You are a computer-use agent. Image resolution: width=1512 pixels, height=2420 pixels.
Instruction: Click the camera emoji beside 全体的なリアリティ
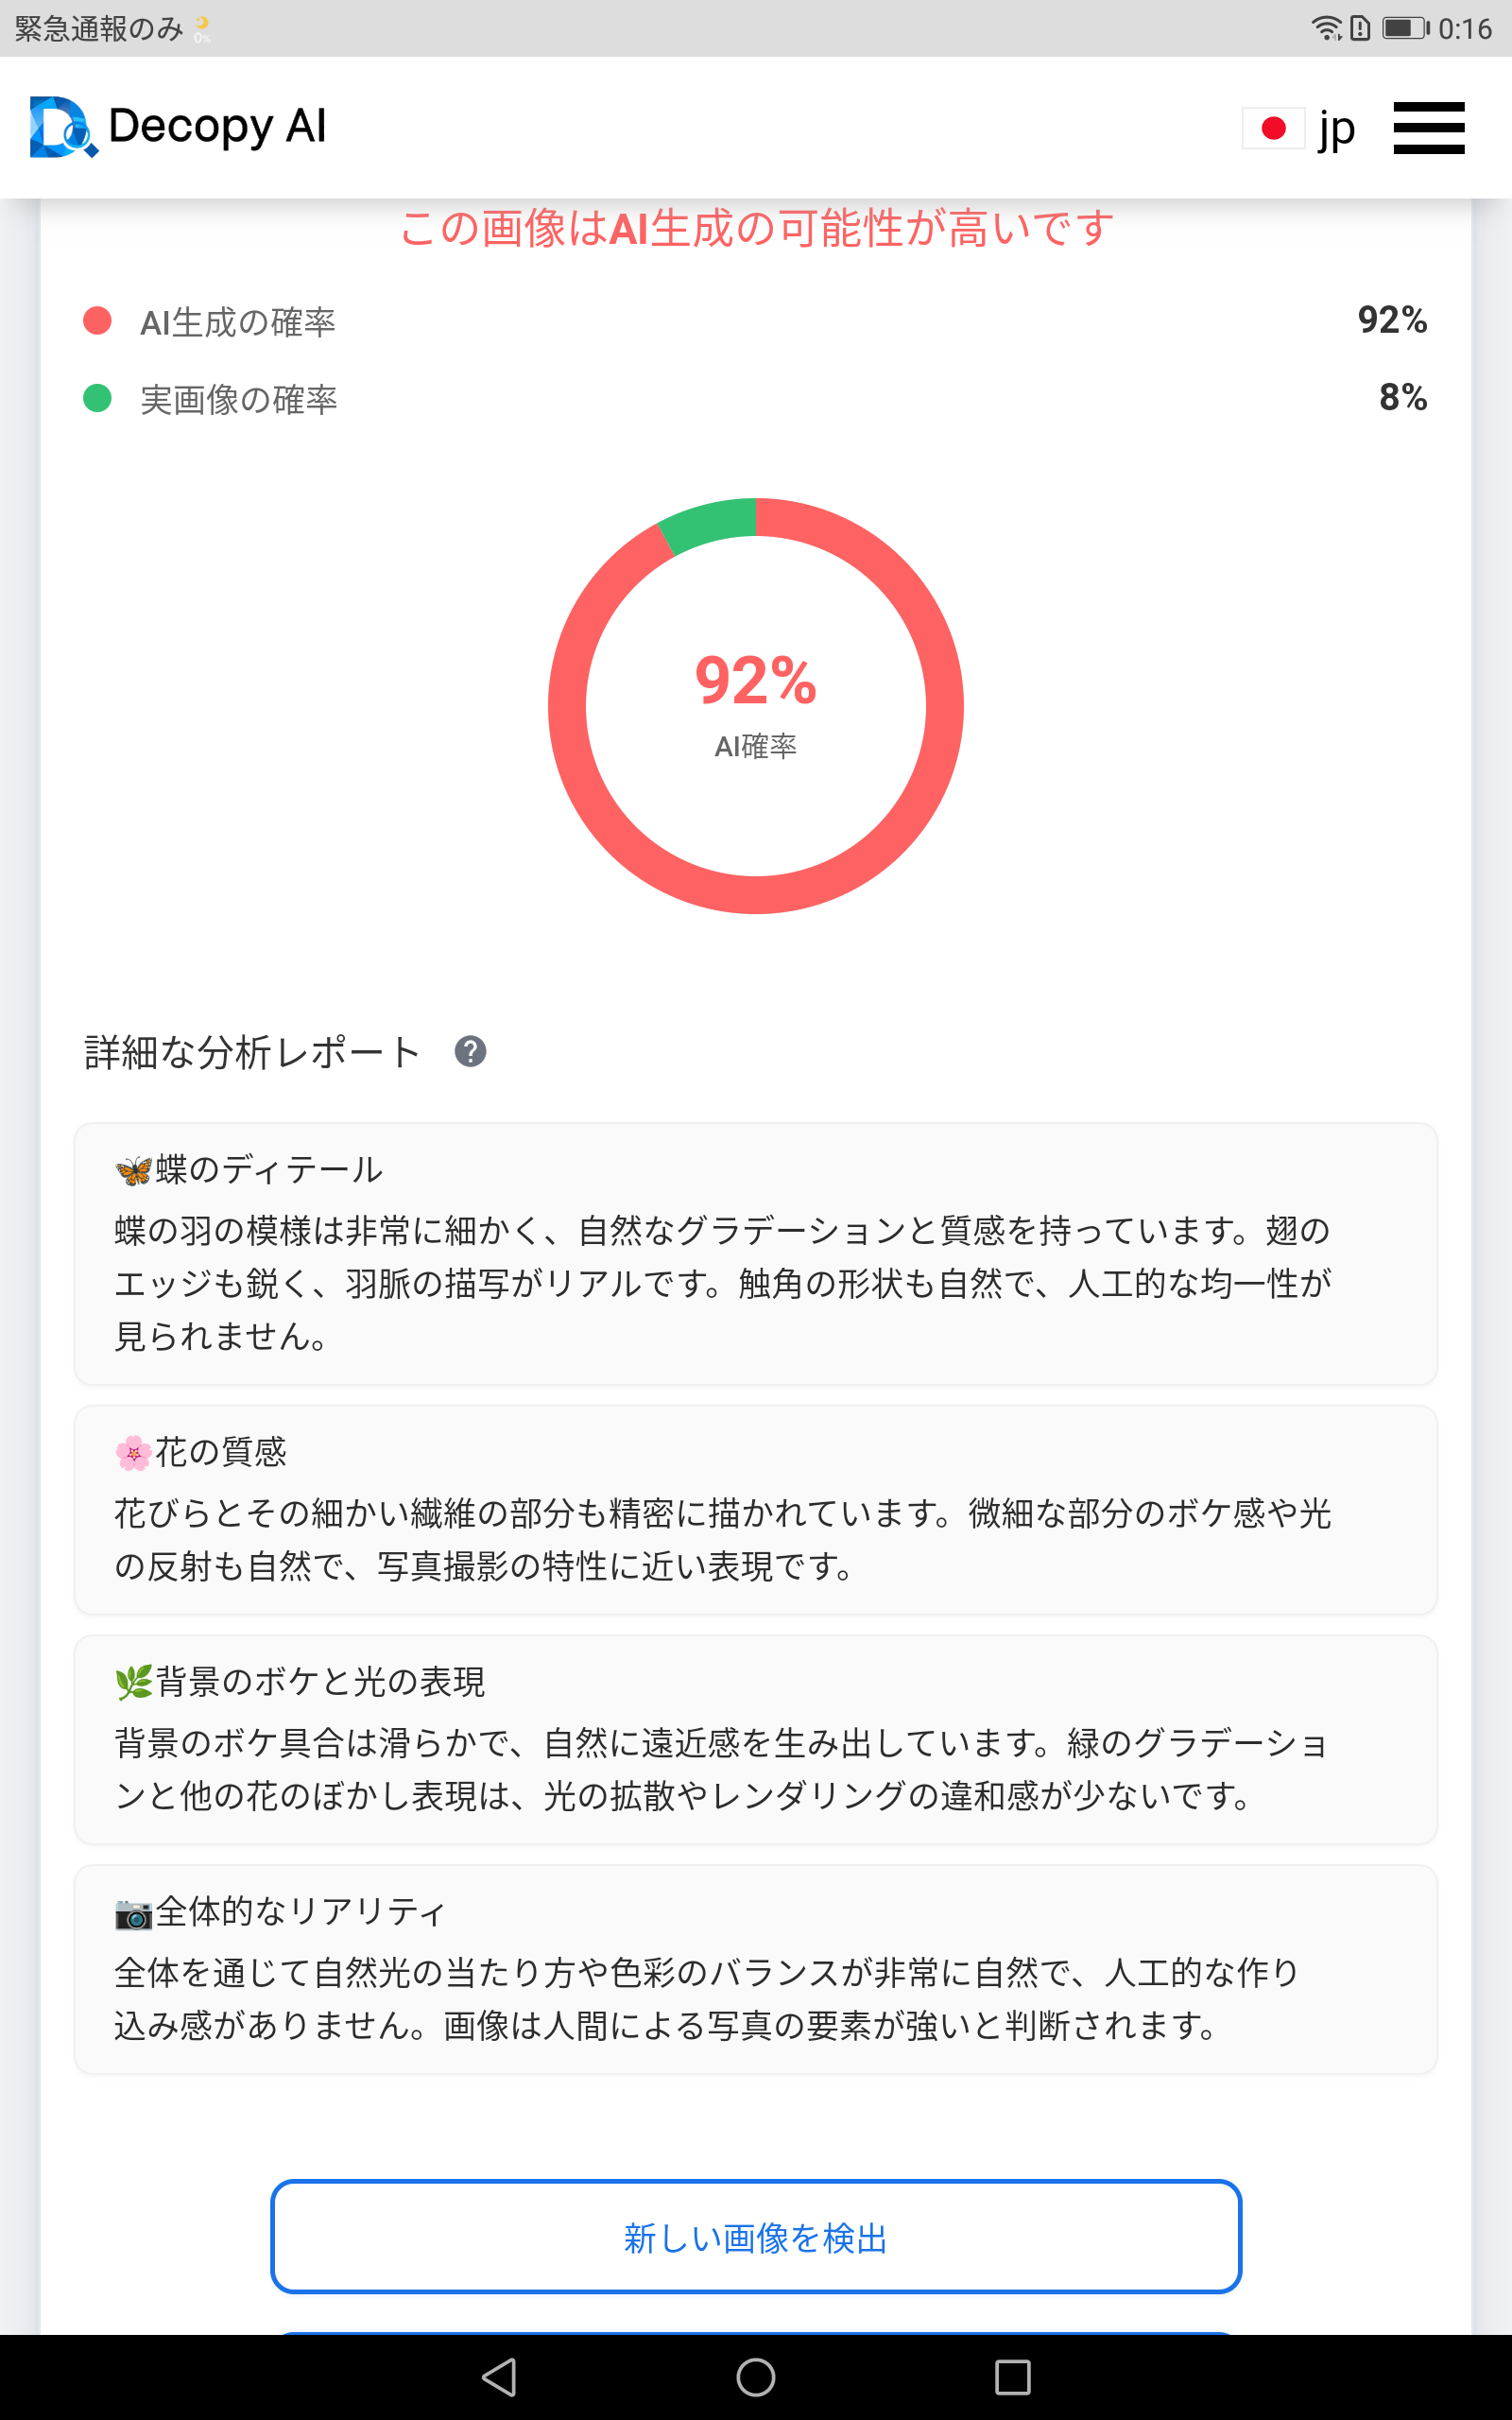click(x=133, y=1913)
